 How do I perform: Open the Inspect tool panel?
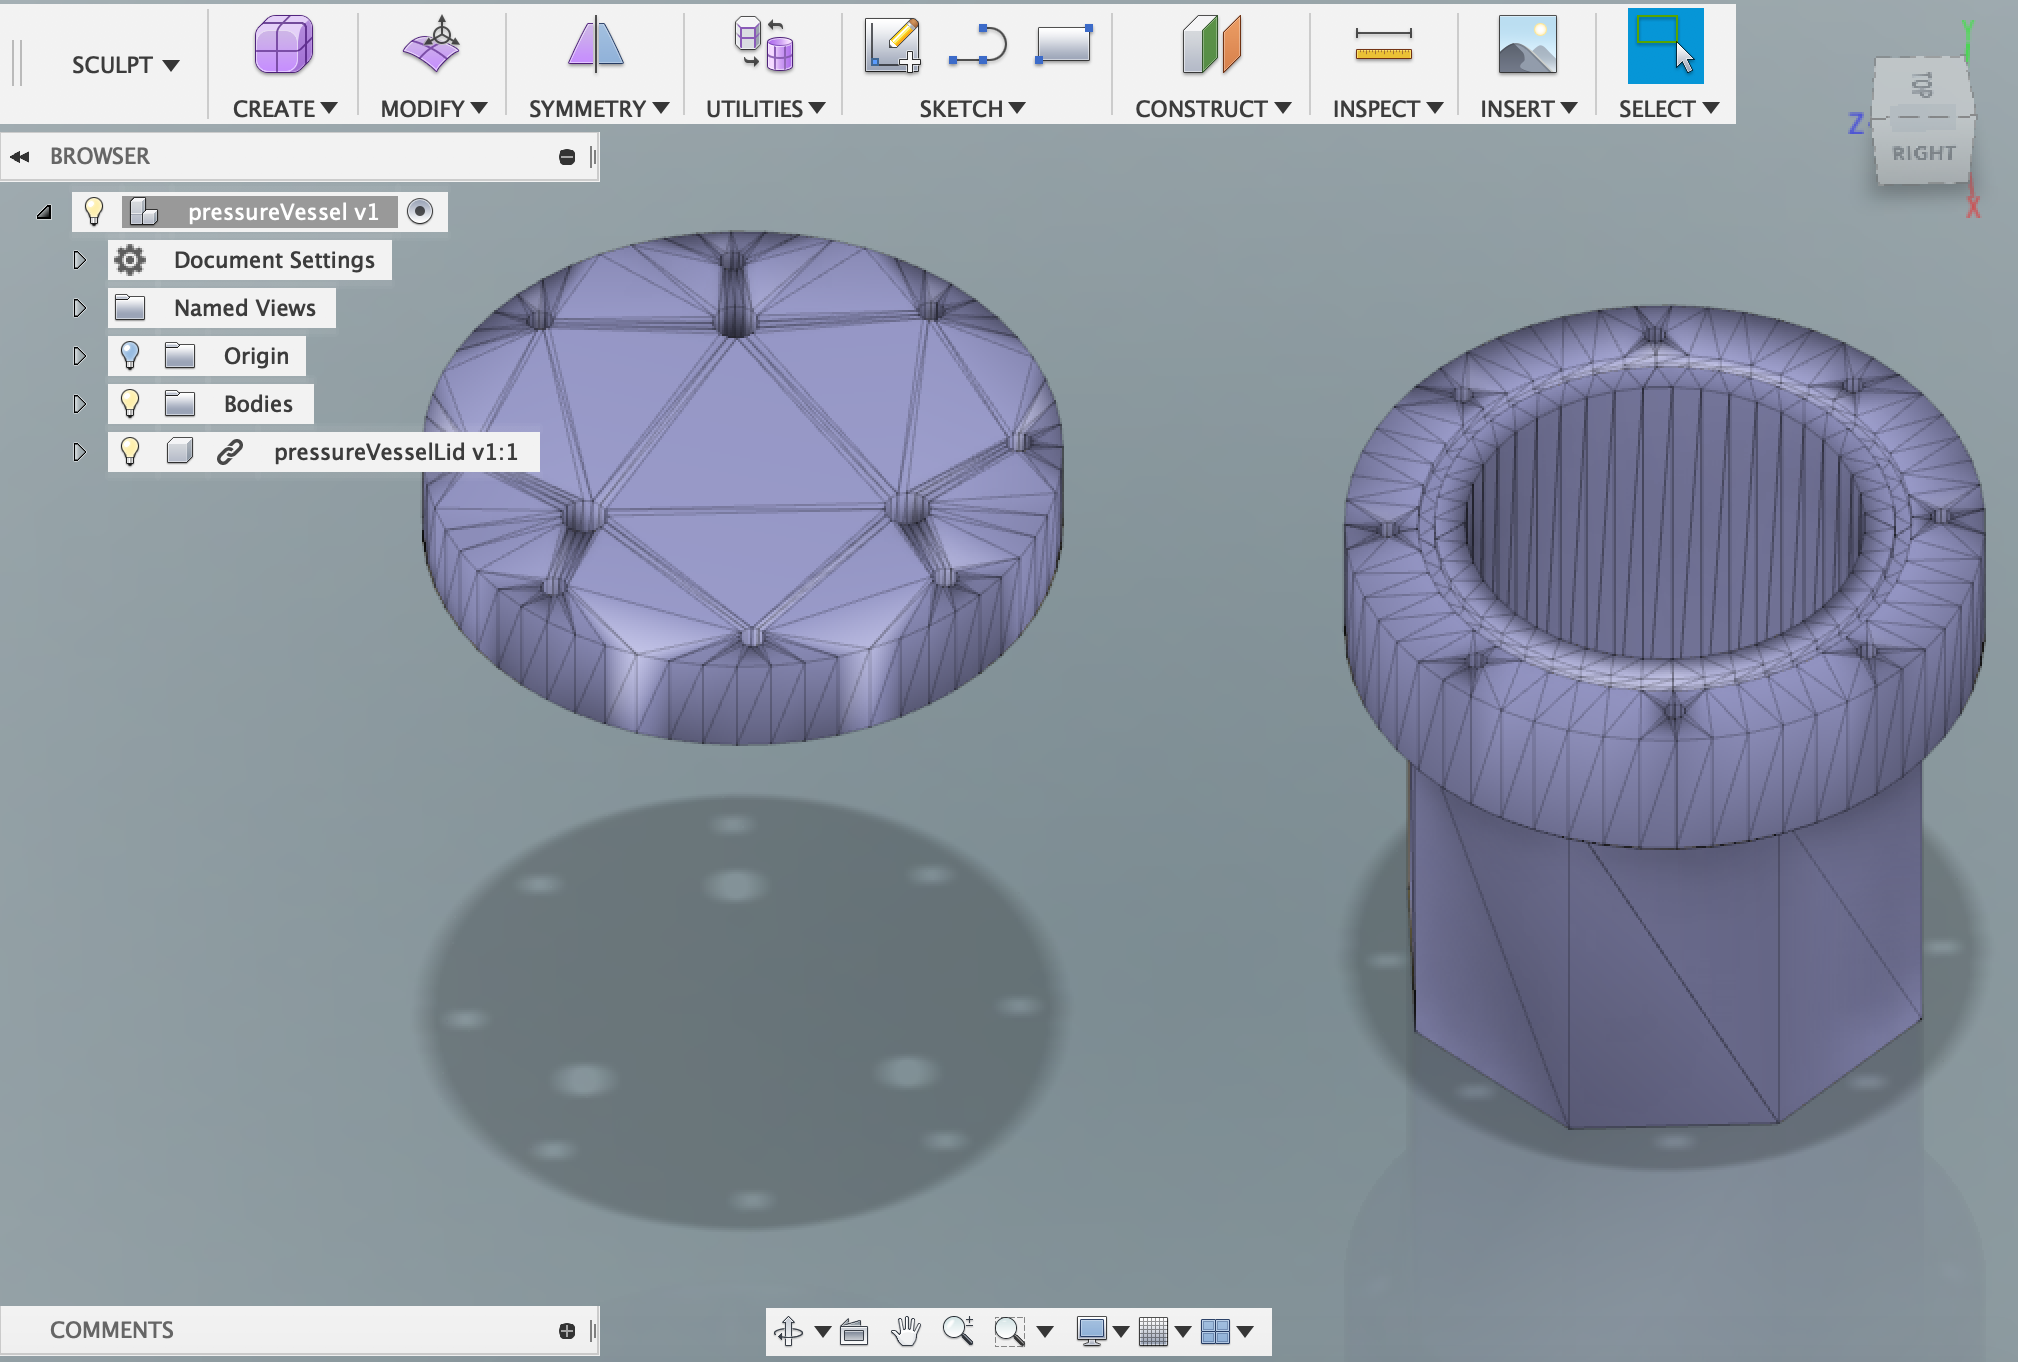coord(1384,108)
